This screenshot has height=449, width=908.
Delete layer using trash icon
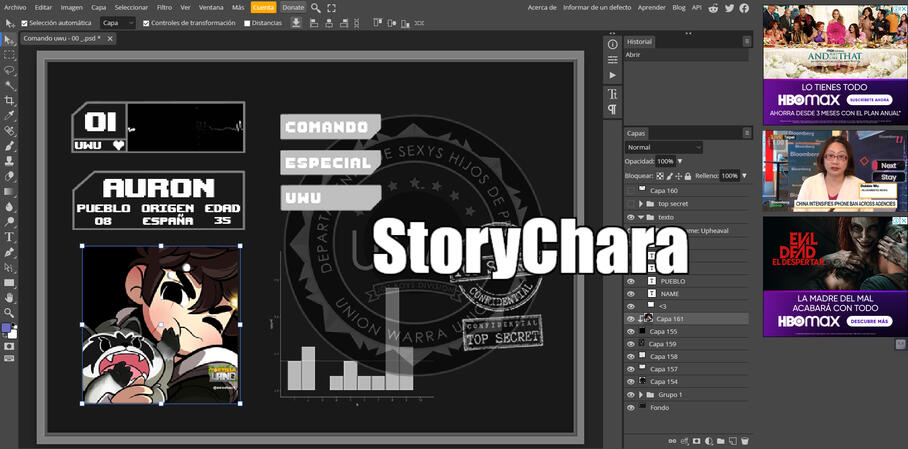coord(745,441)
